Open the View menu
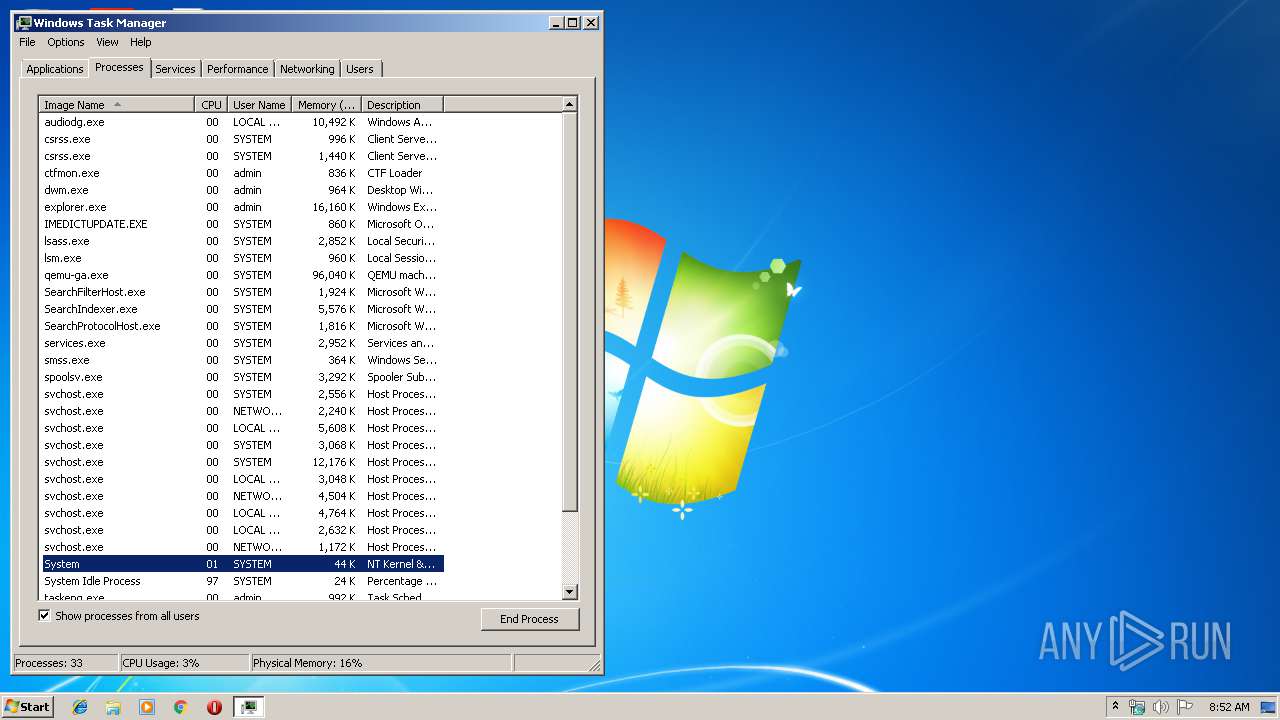Image resolution: width=1280 pixels, height=720 pixels. 107,42
